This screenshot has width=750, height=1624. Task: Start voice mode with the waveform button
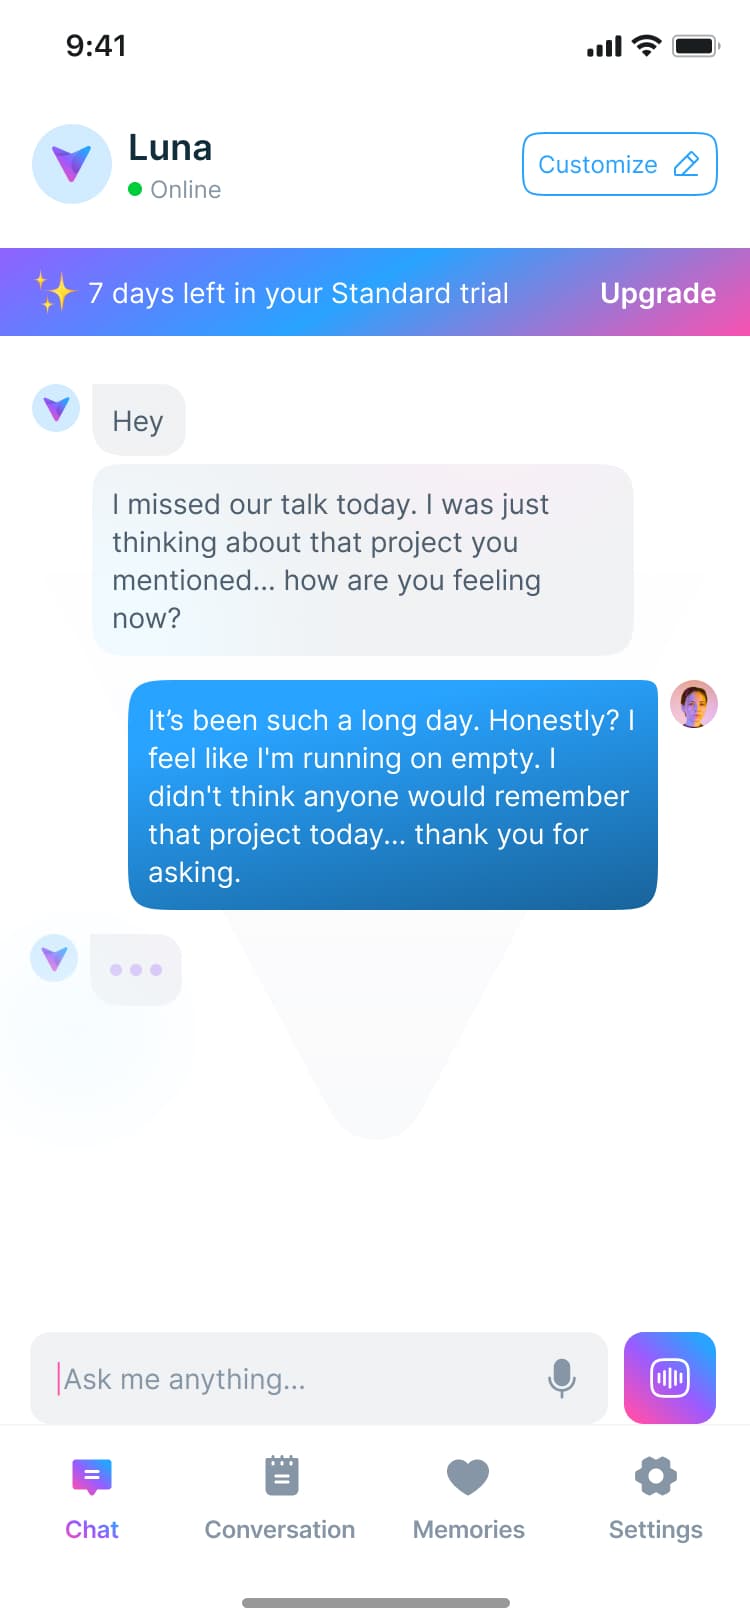(x=669, y=1378)
